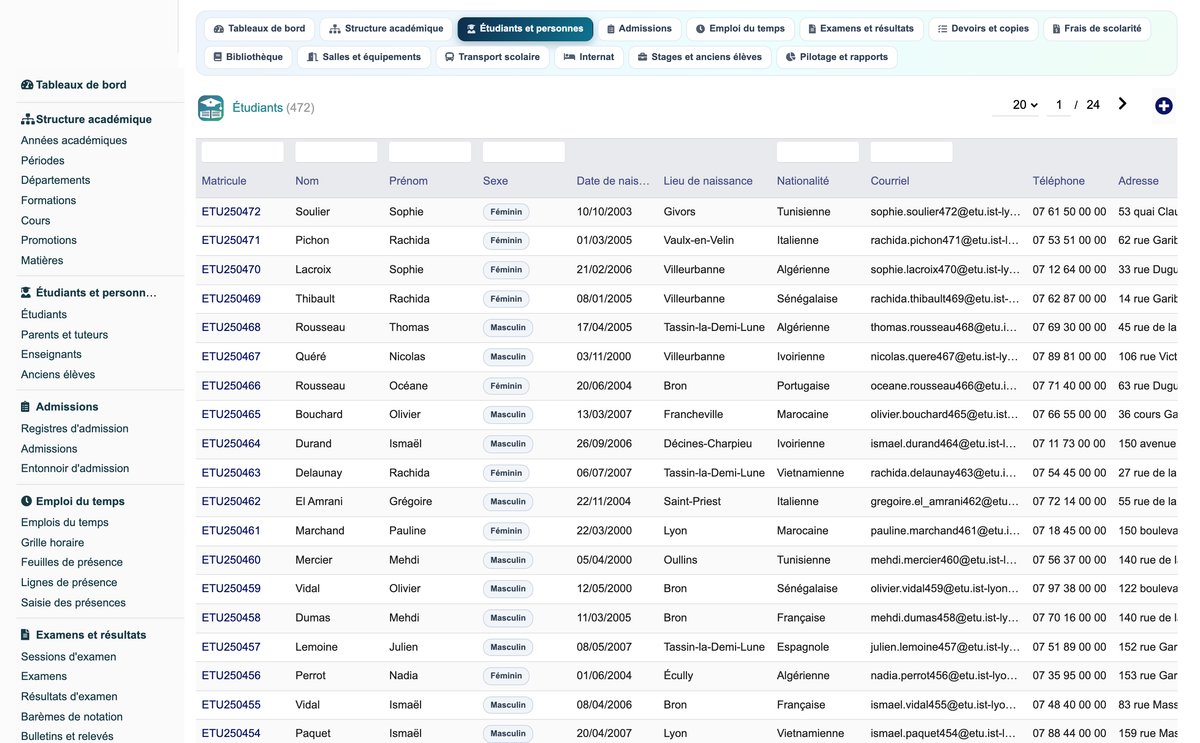Click the Transport scolaire bus icon
The image size is (1200, 743).
point(450,57)
